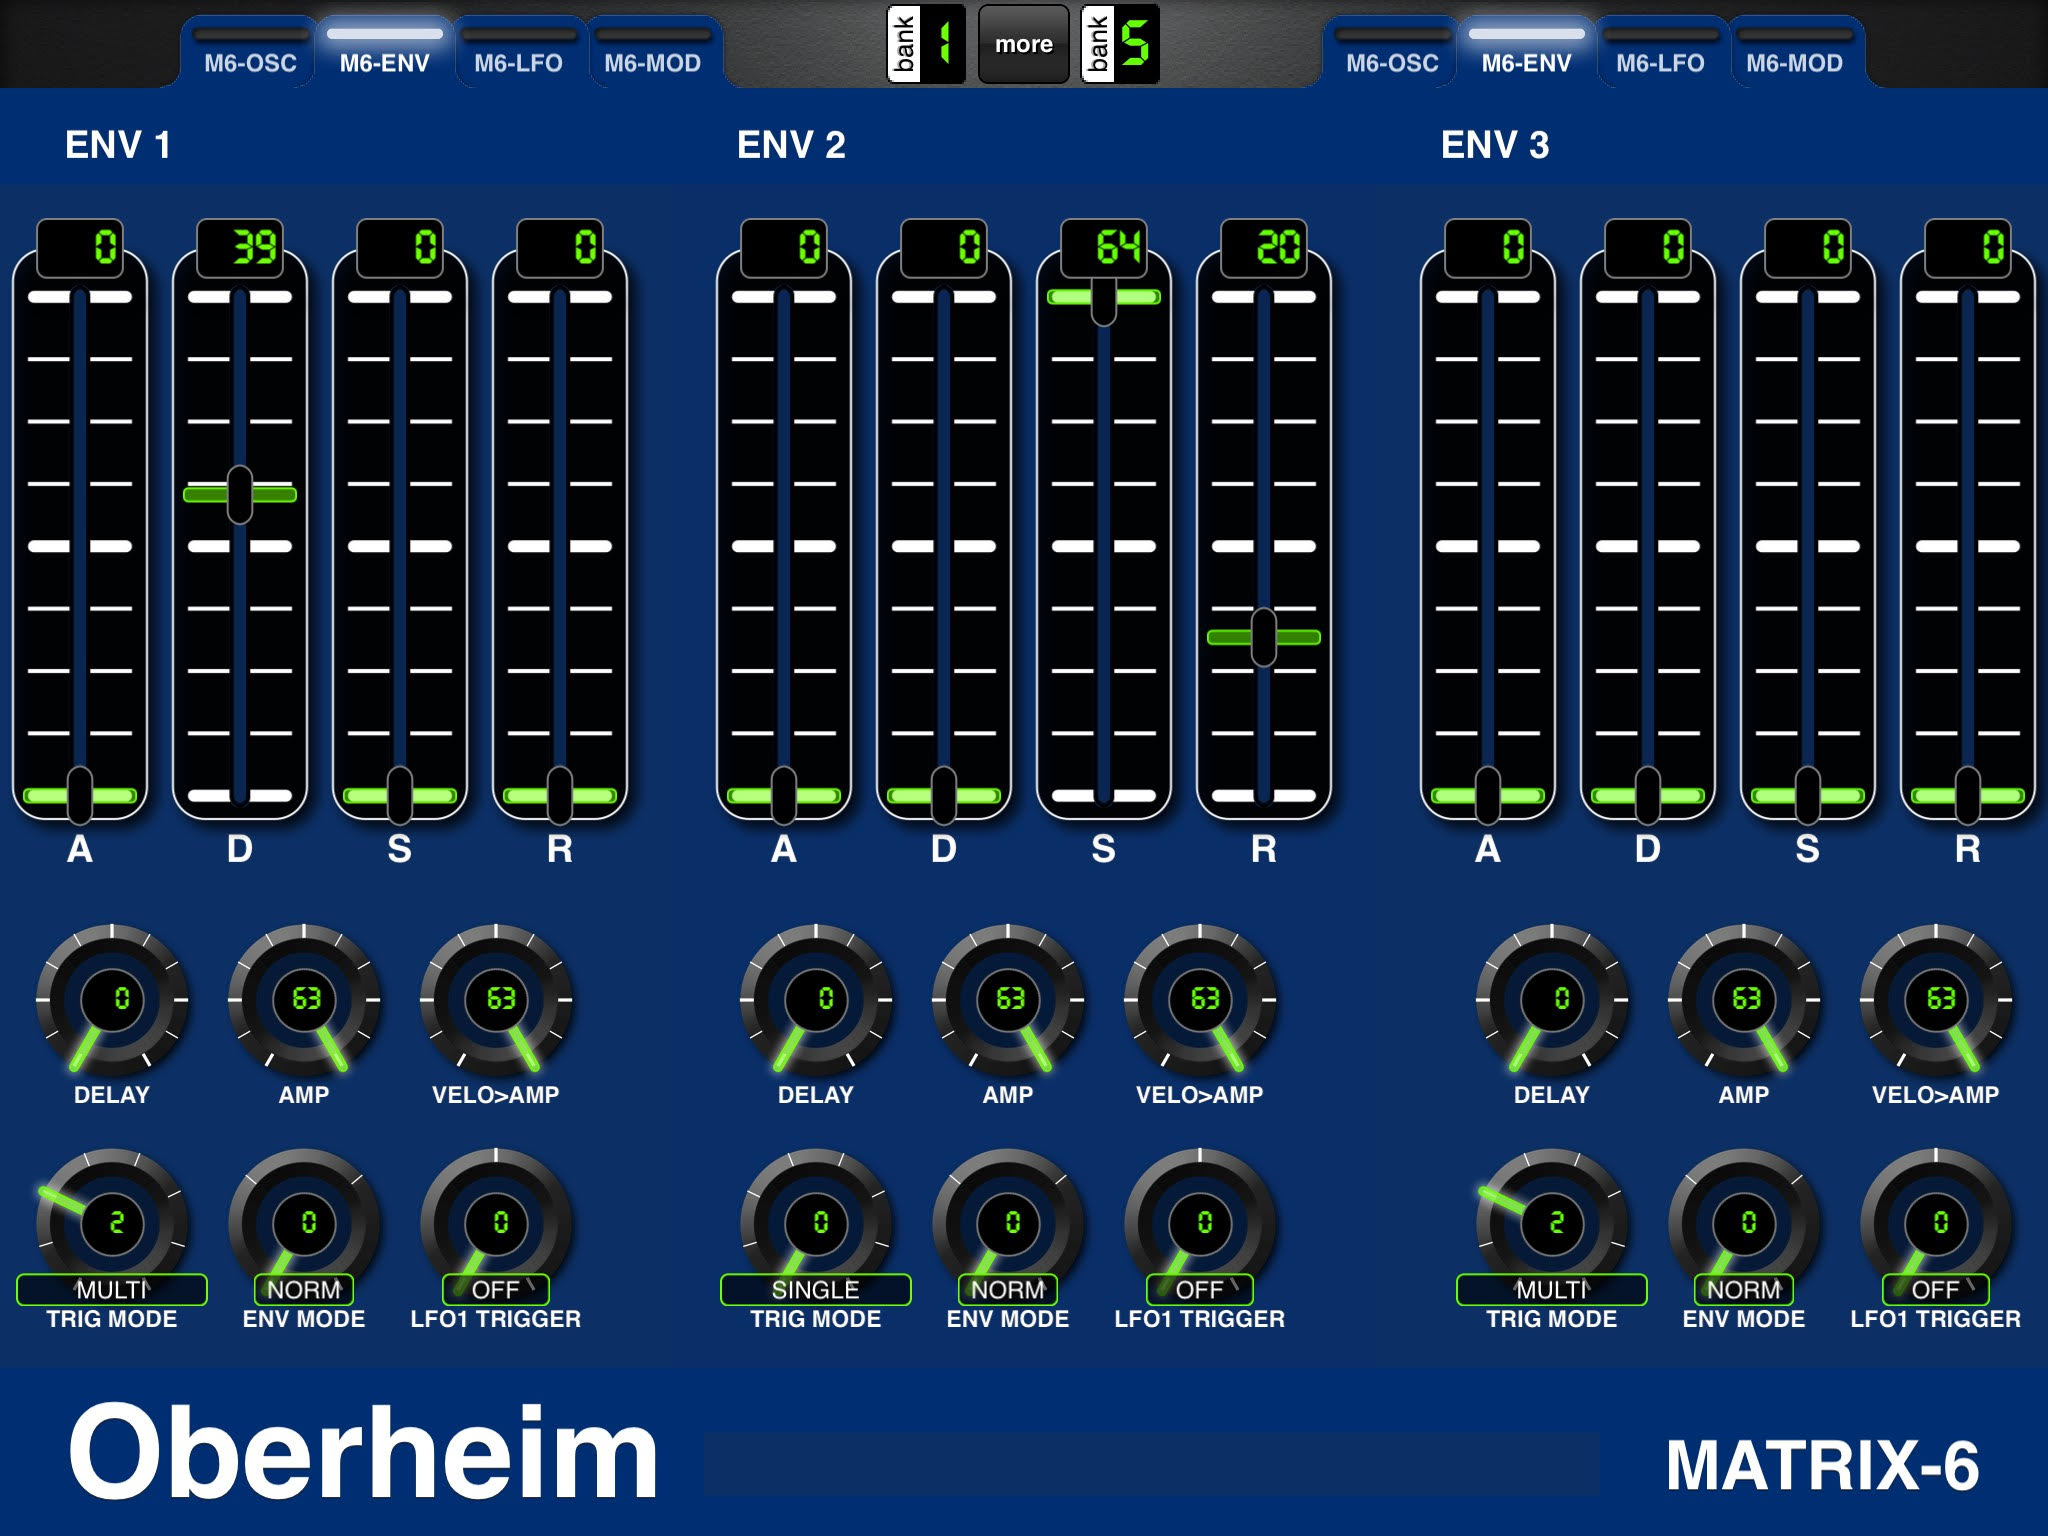Click ENV 3 VELO>AMP knob
The height and width of the screenshot is (1536, 2048).
[1936, 999]
